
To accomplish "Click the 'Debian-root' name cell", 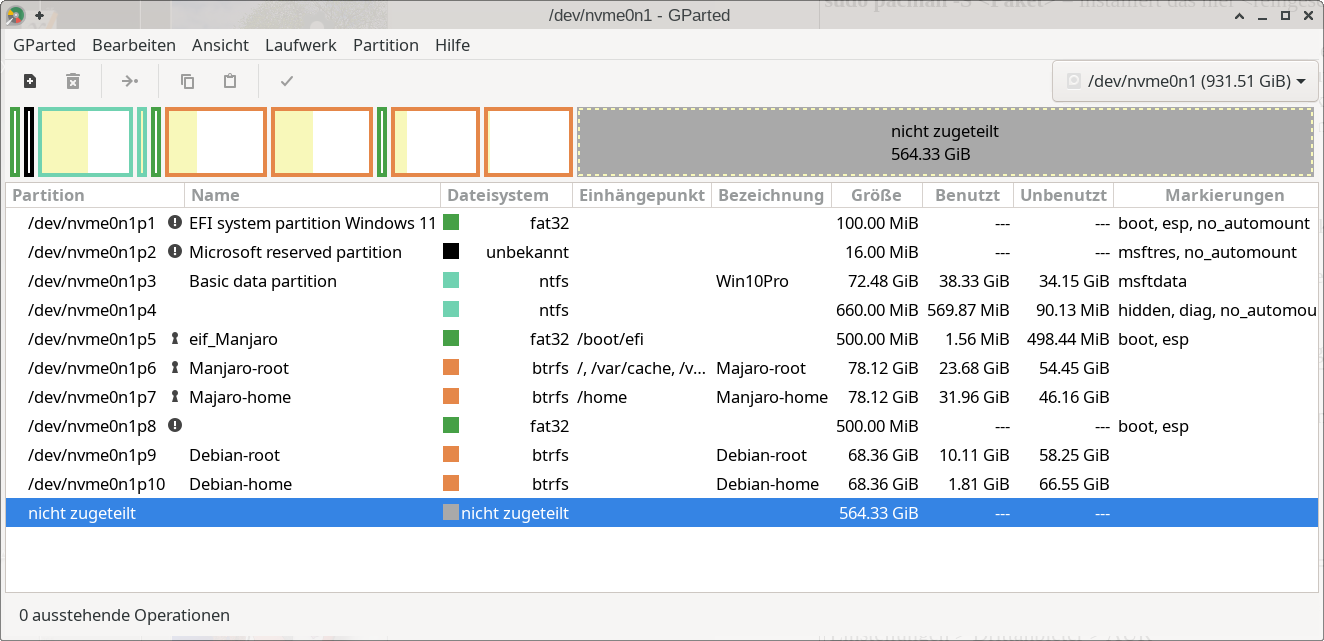I will (234, 455).
